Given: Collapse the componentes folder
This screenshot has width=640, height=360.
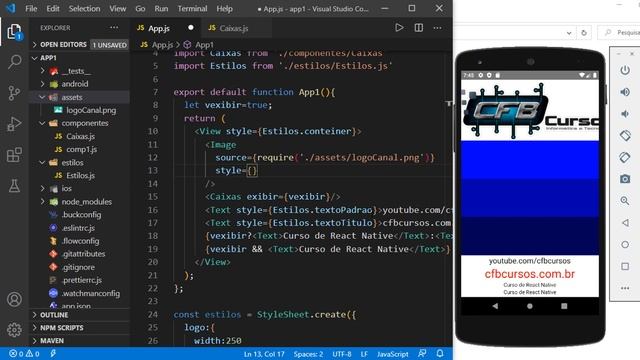Looking at the screenshot, I should pos(42,123).
